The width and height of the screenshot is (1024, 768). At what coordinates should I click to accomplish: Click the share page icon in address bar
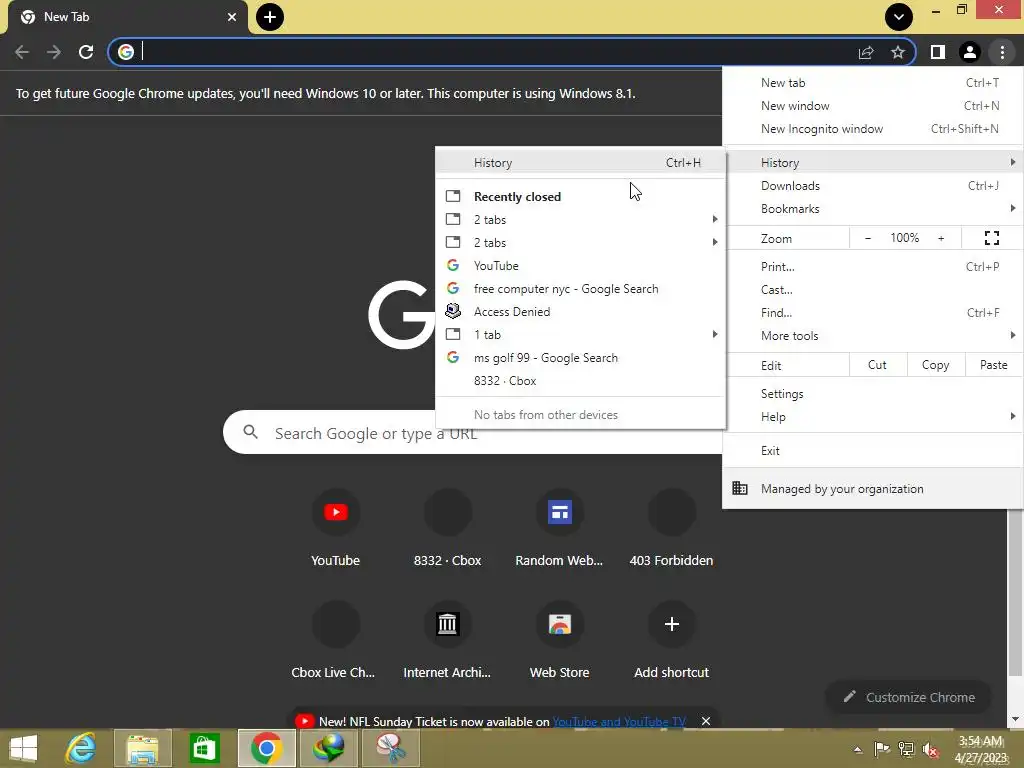click(x=866, y=52)
